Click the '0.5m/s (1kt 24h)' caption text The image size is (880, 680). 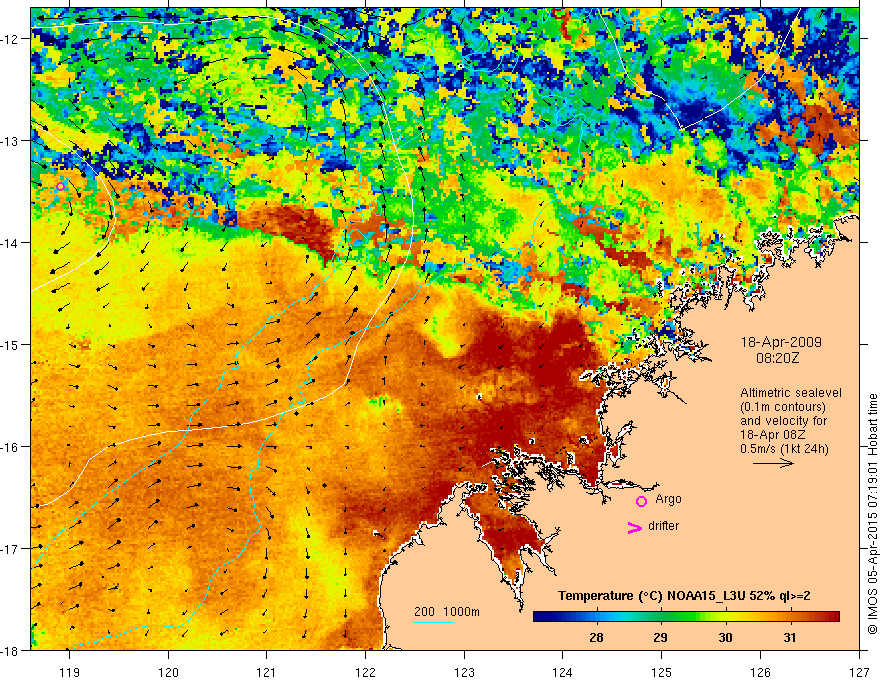(x=784, y=449)
